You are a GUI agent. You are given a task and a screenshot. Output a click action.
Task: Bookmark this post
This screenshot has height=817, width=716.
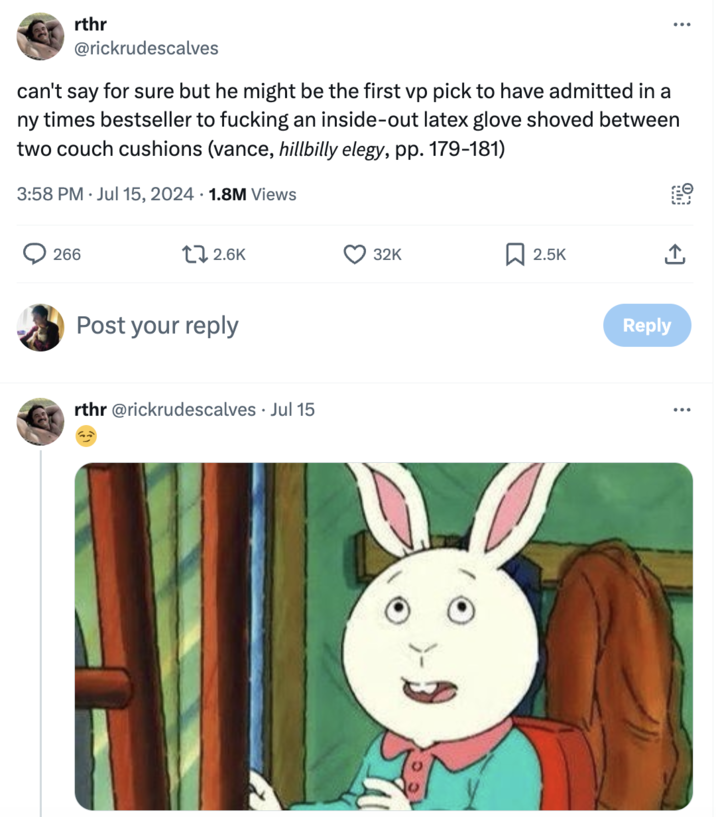(x=514, y=255)
